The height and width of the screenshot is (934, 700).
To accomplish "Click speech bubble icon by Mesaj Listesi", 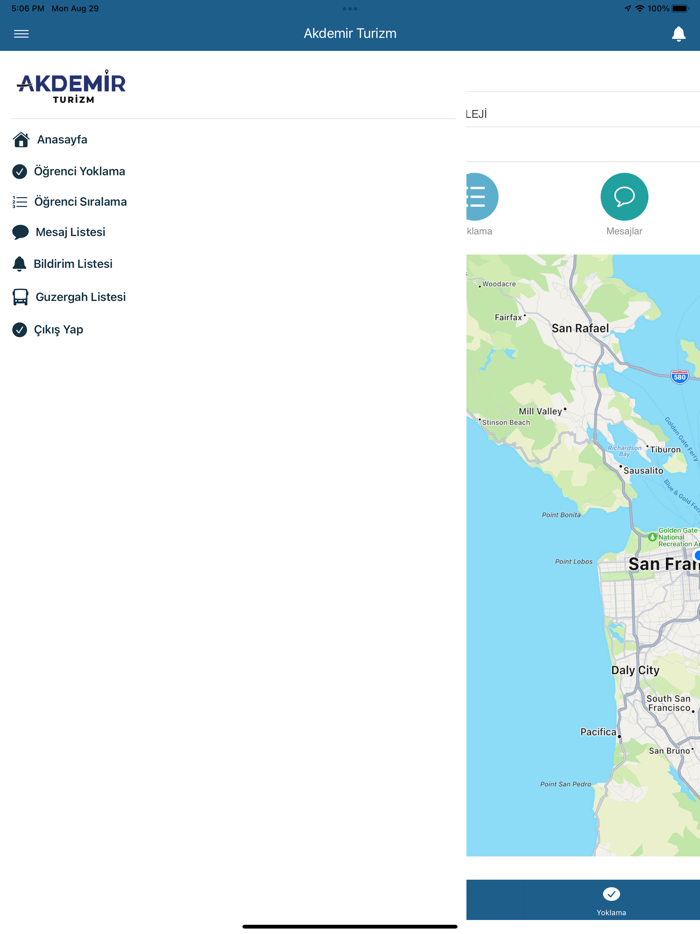I will click(x=20, y=232).
